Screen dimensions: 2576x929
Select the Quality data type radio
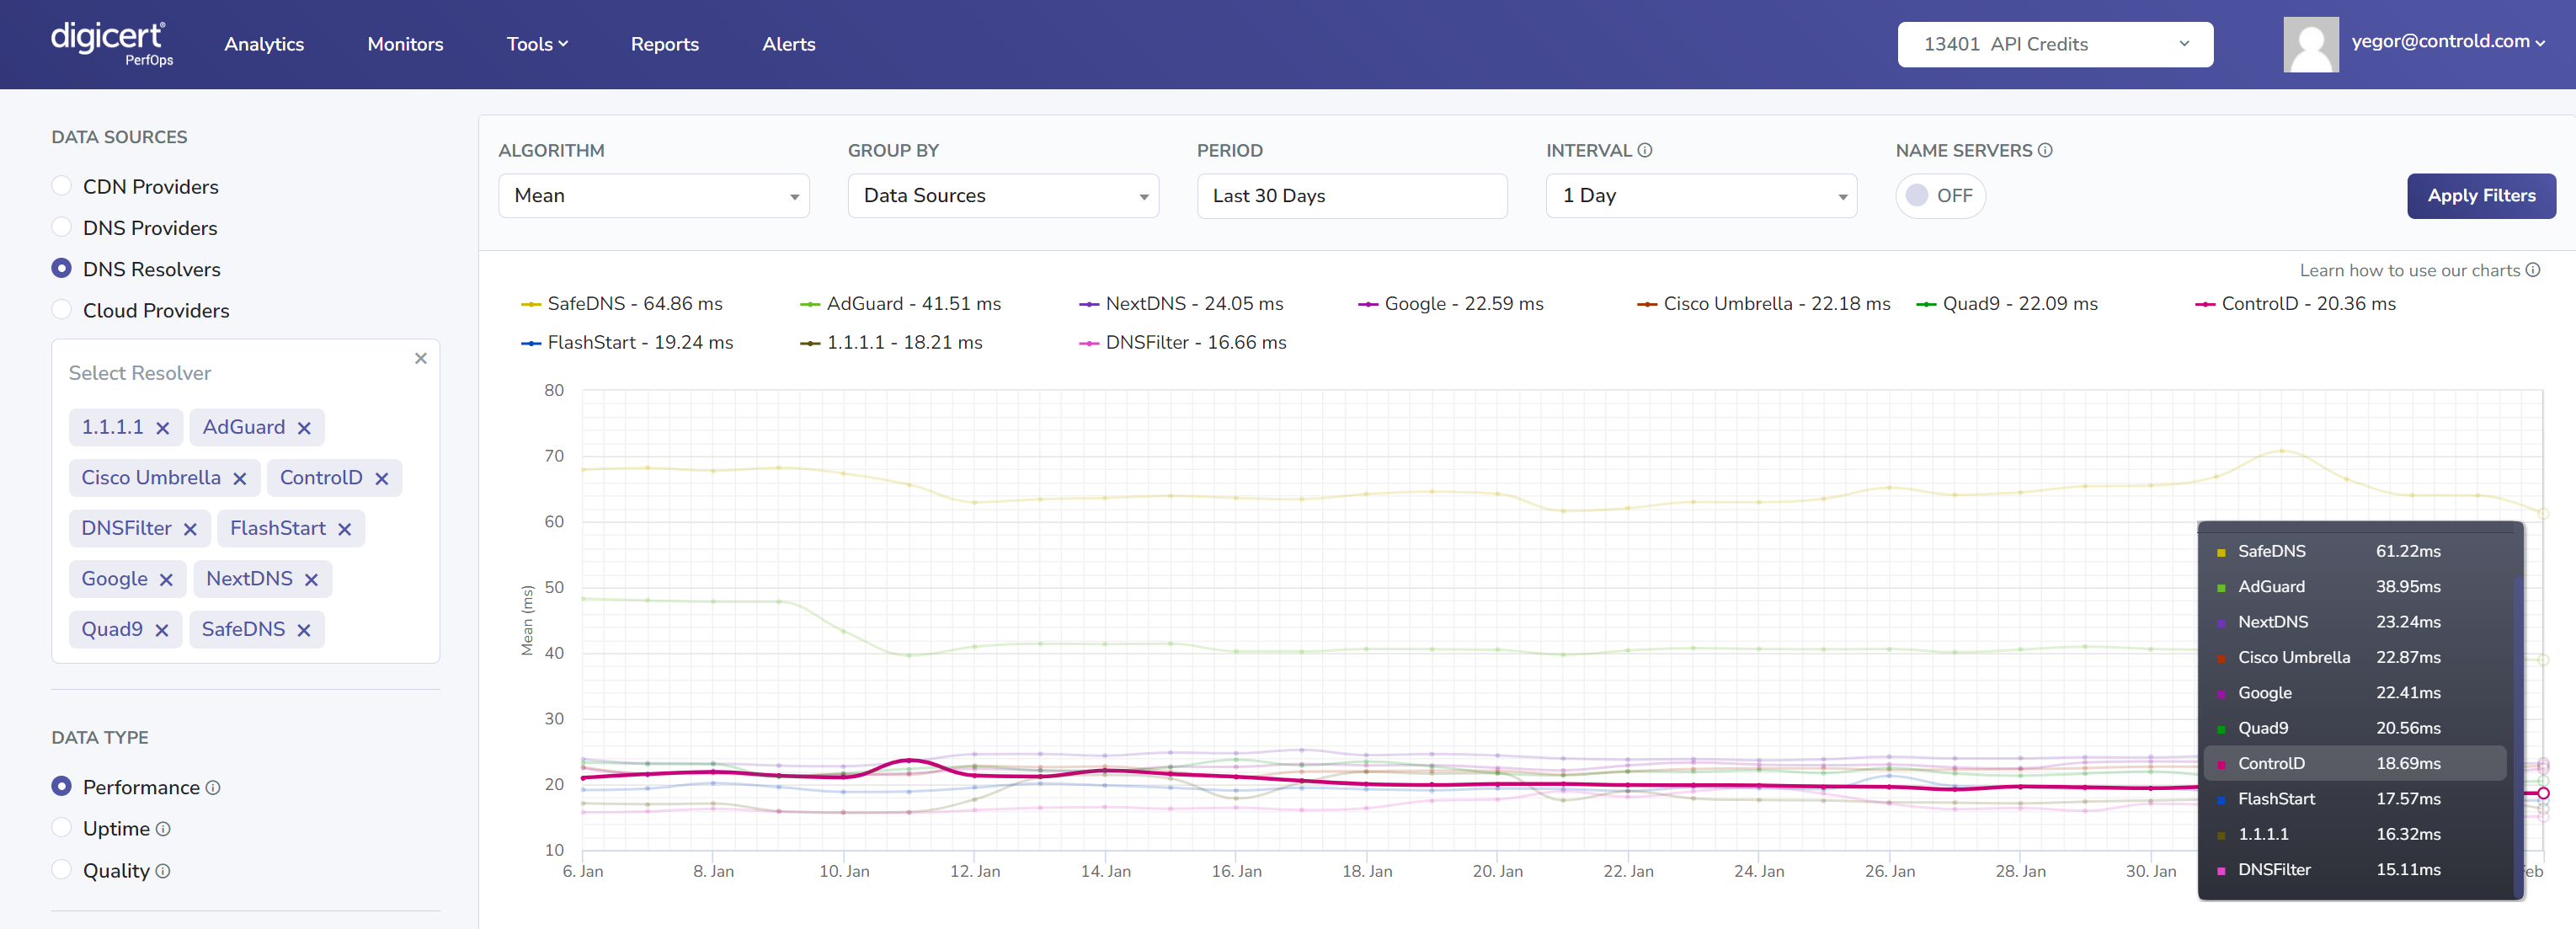62,870
